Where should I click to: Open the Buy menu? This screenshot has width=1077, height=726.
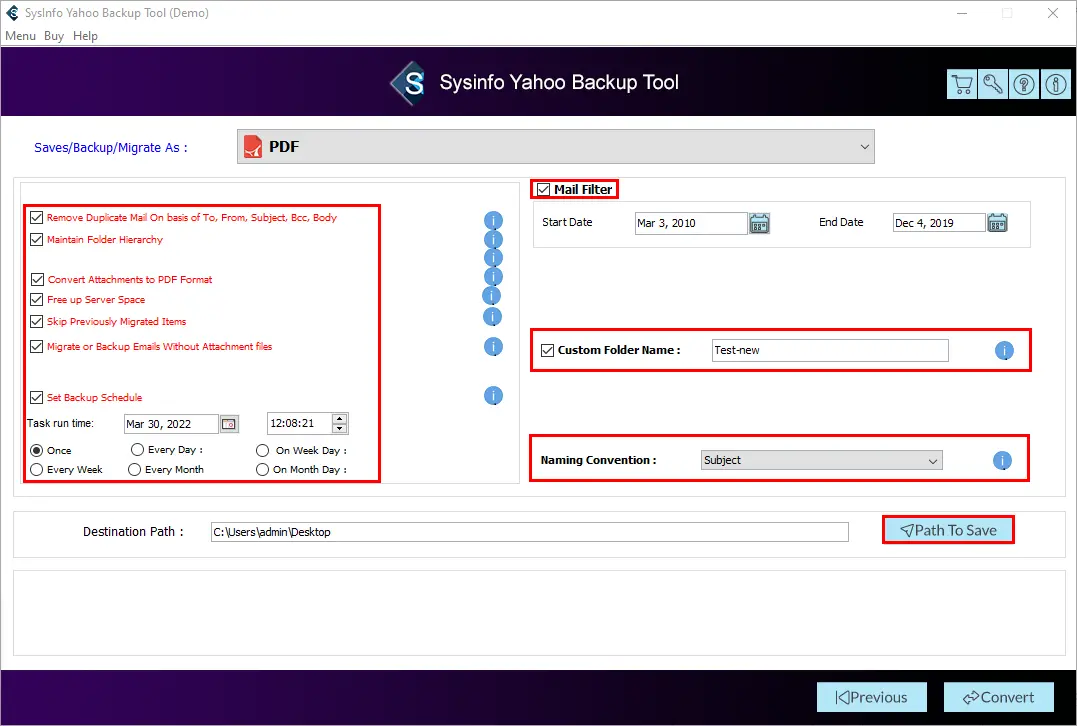(54, 36)
